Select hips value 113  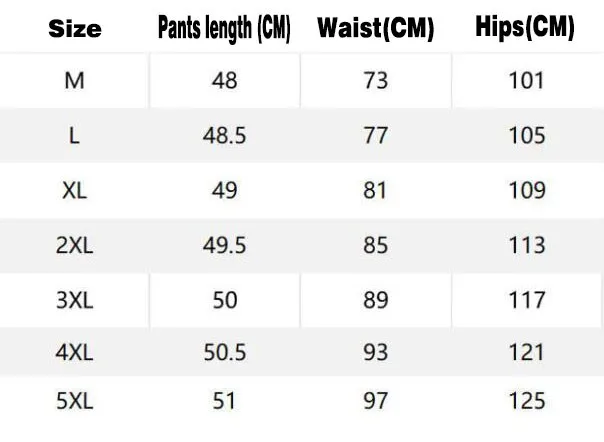click(526, 245)
